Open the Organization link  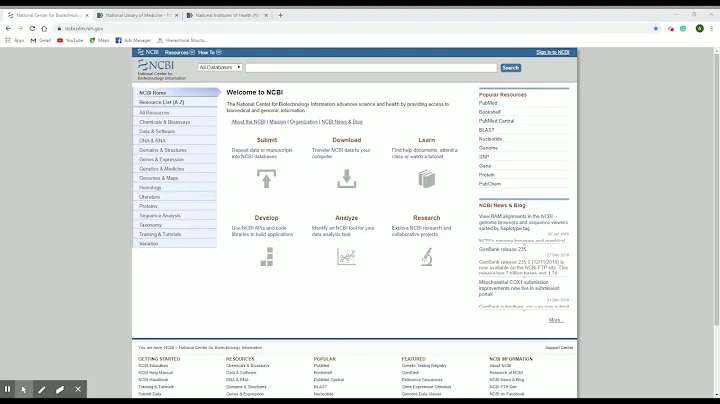[x=304, y=122]
